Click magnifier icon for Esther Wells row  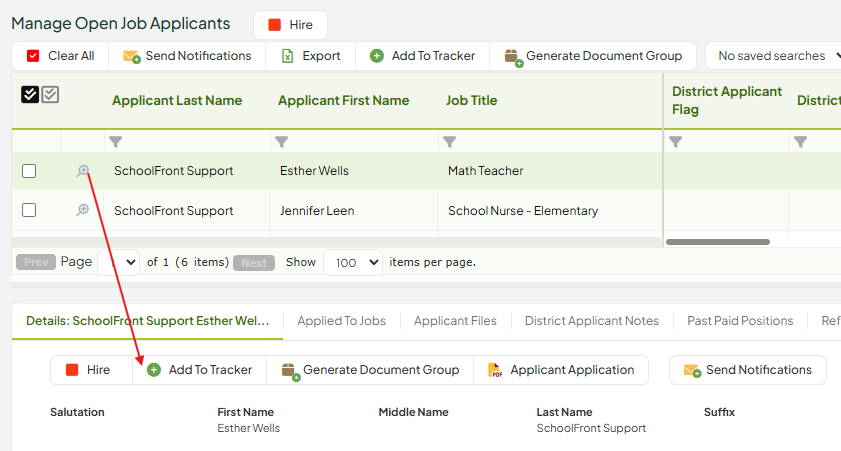click(83, 171)
